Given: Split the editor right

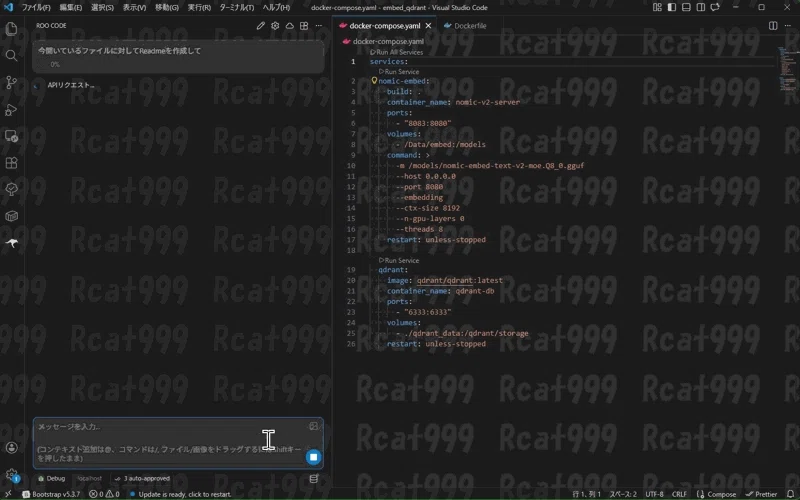Looking at the screenshot, I should coord(773,26).
